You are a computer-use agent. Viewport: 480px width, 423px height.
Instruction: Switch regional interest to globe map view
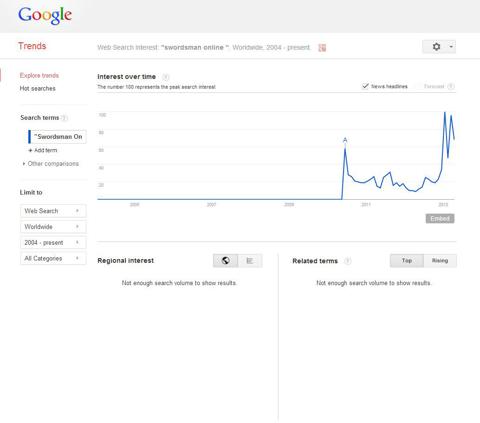(x=226, y=261)
